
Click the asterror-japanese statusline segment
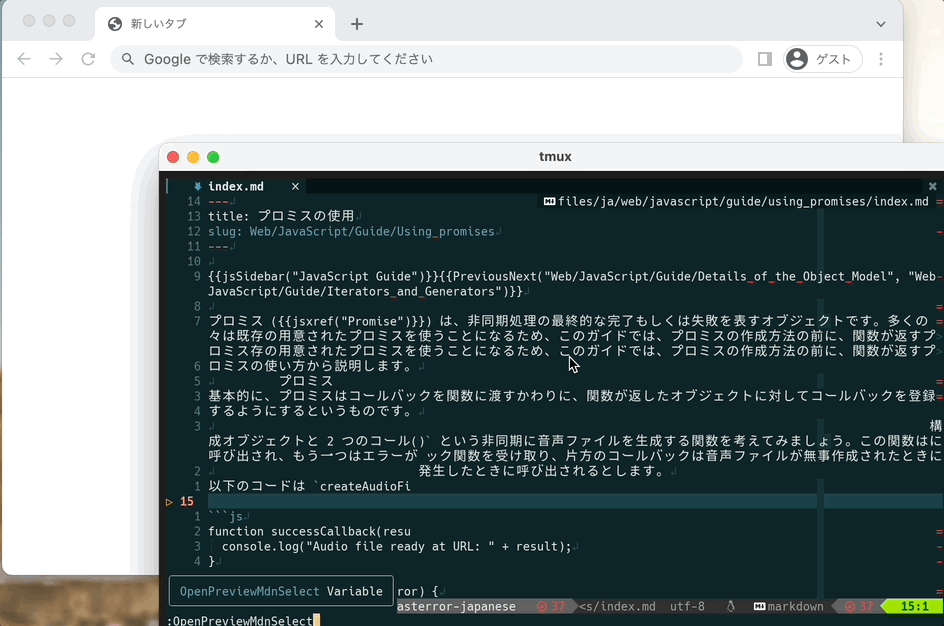pos(456,607)
